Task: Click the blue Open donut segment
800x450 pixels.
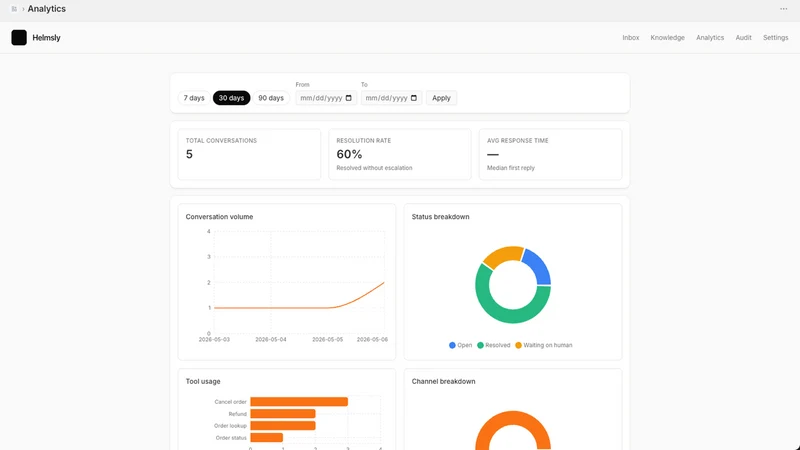Action: pyautogui.click(x=541, y=267)
